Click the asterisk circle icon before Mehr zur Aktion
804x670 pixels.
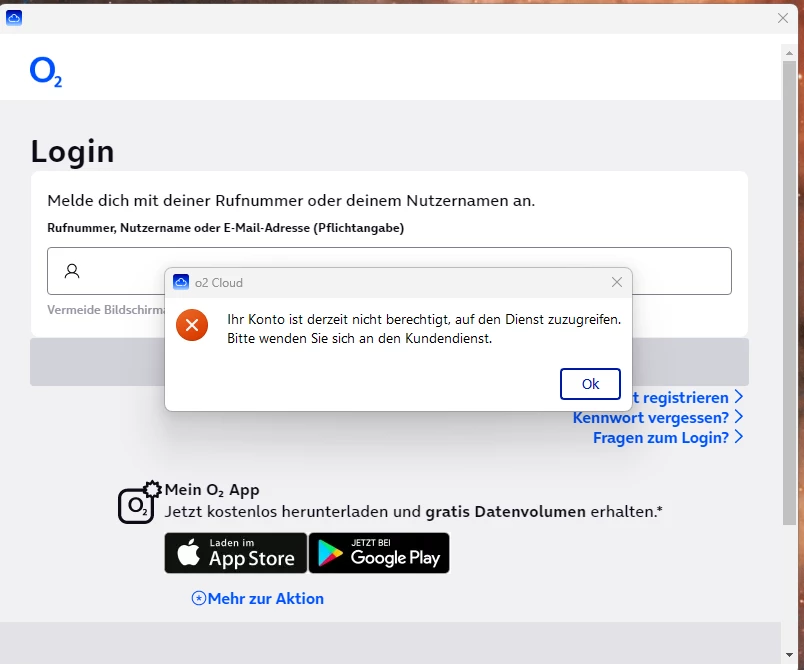198,598
